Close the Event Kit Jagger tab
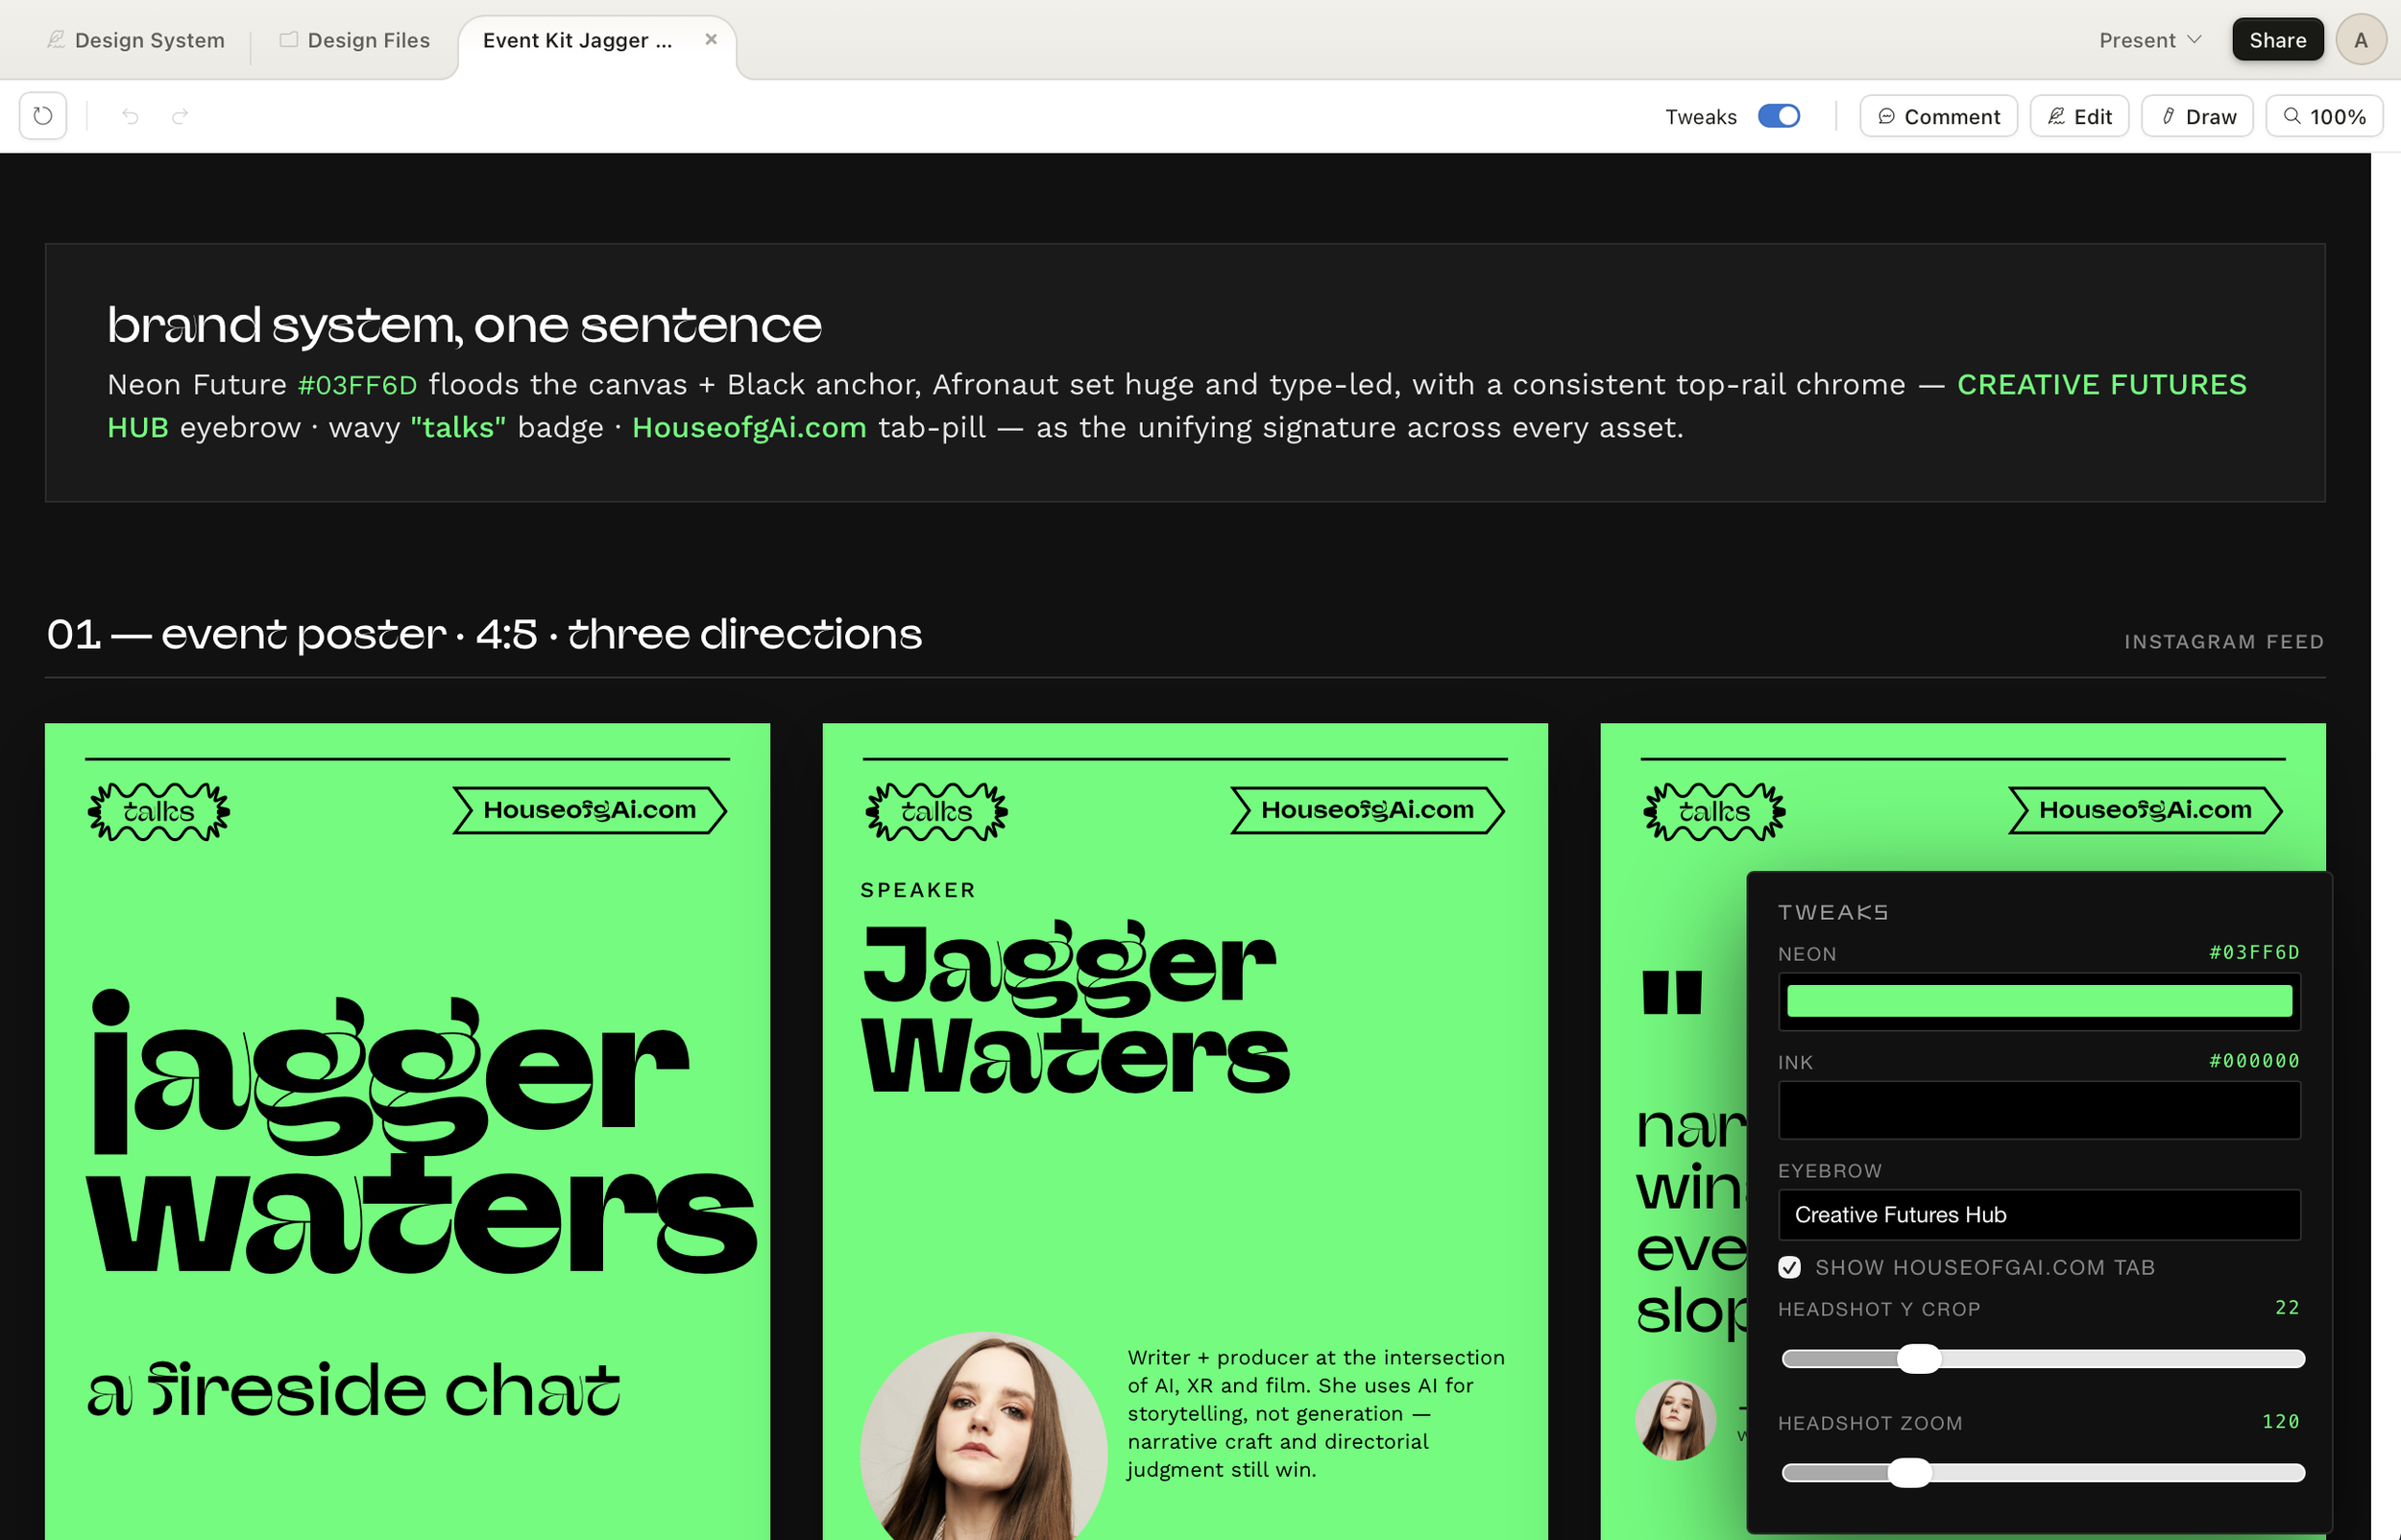This screenshot has width=2401, height=1540. (x=711, y=40)
